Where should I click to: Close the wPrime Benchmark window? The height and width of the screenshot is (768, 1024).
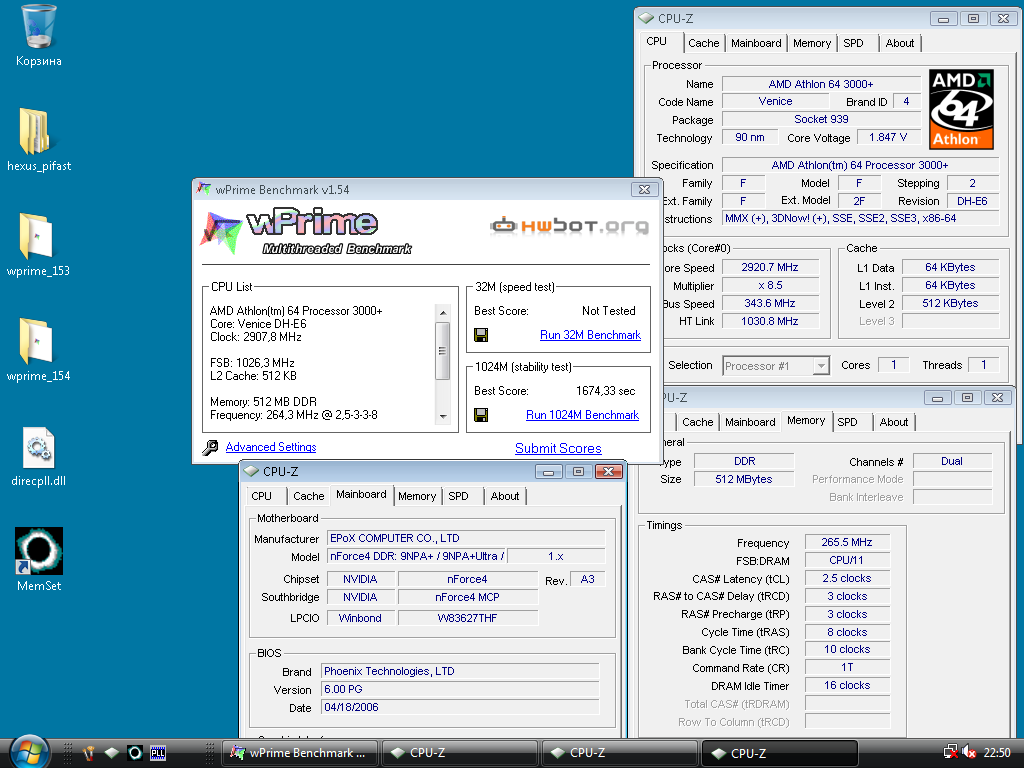pyautogui.click(x=644, y=189)
